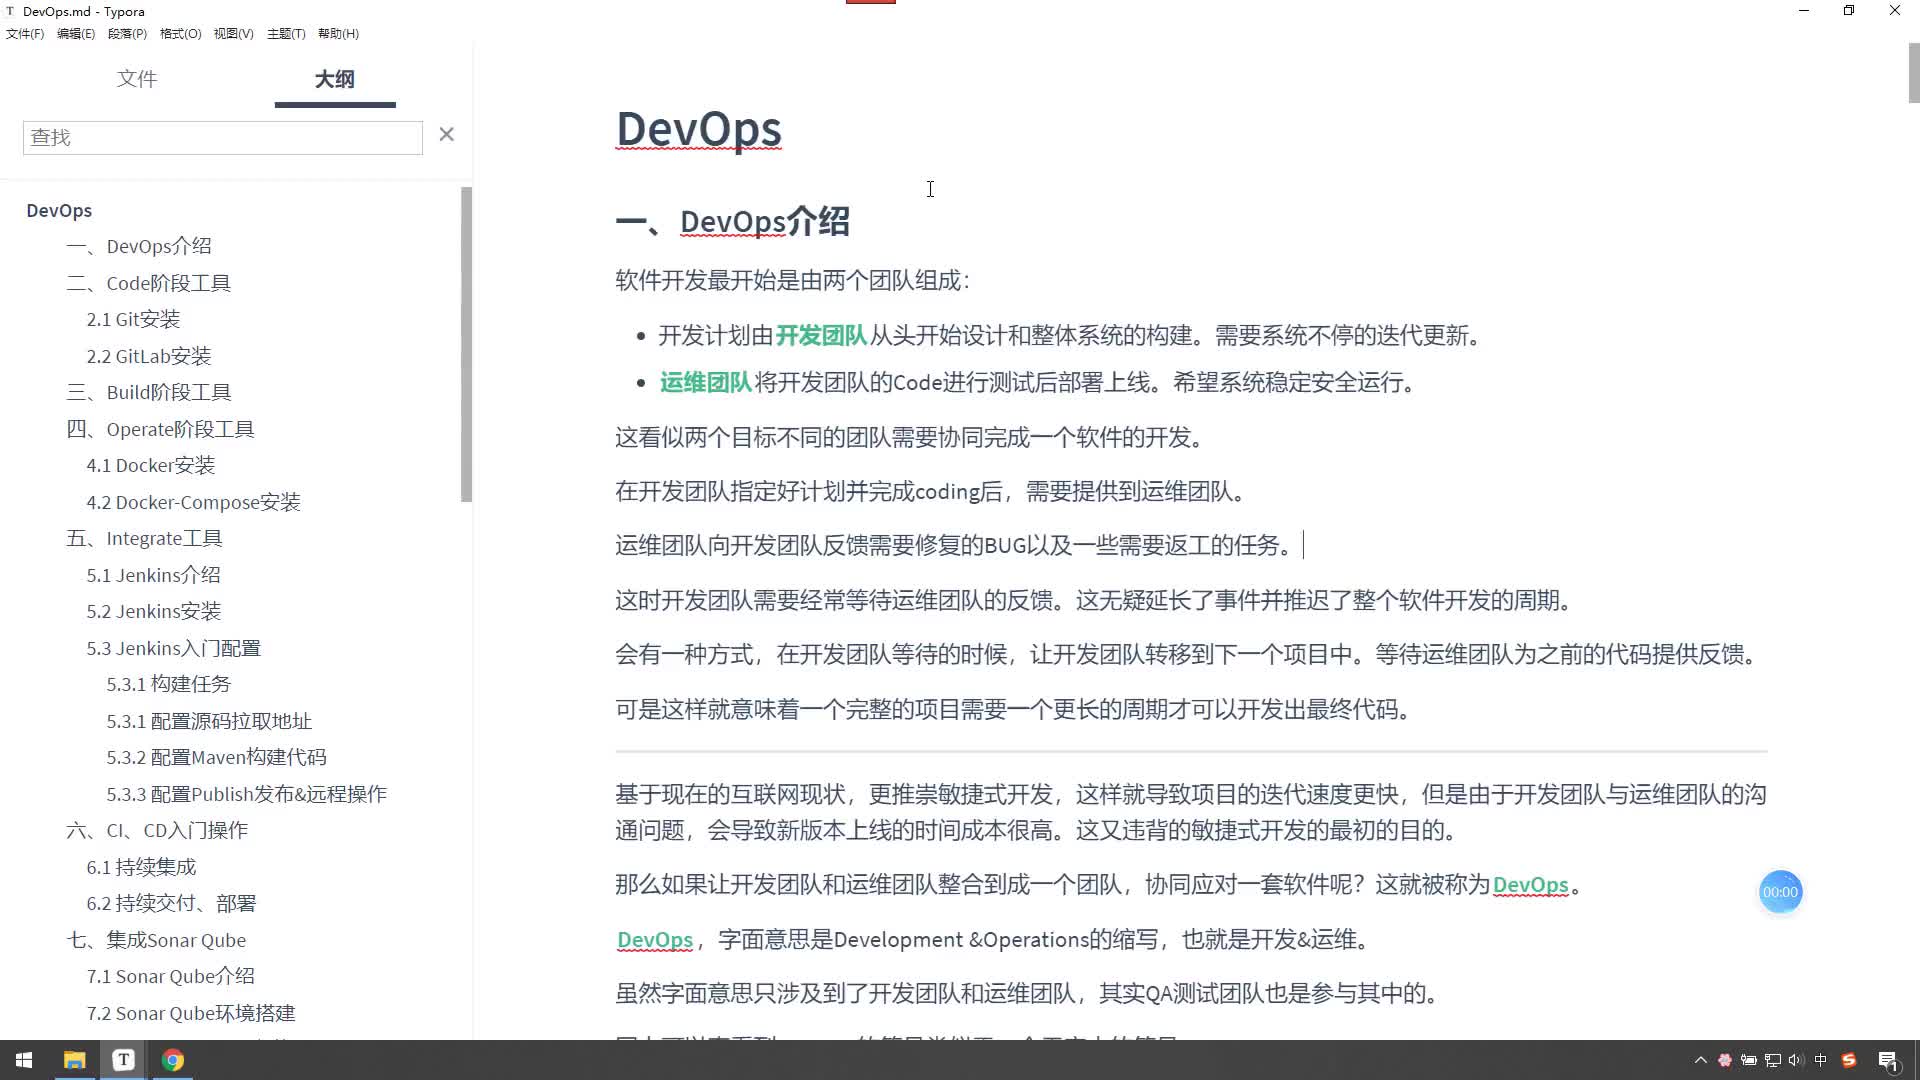Click the 一、DevOps介绍 heading in editor
Viewport: 1920px width, 1080px height.
tap(732, 222)
